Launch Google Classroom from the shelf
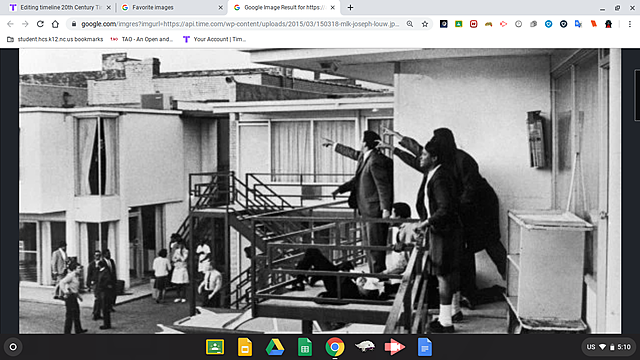This screenshot has height=360, width=640. click(x=215, y=347)
